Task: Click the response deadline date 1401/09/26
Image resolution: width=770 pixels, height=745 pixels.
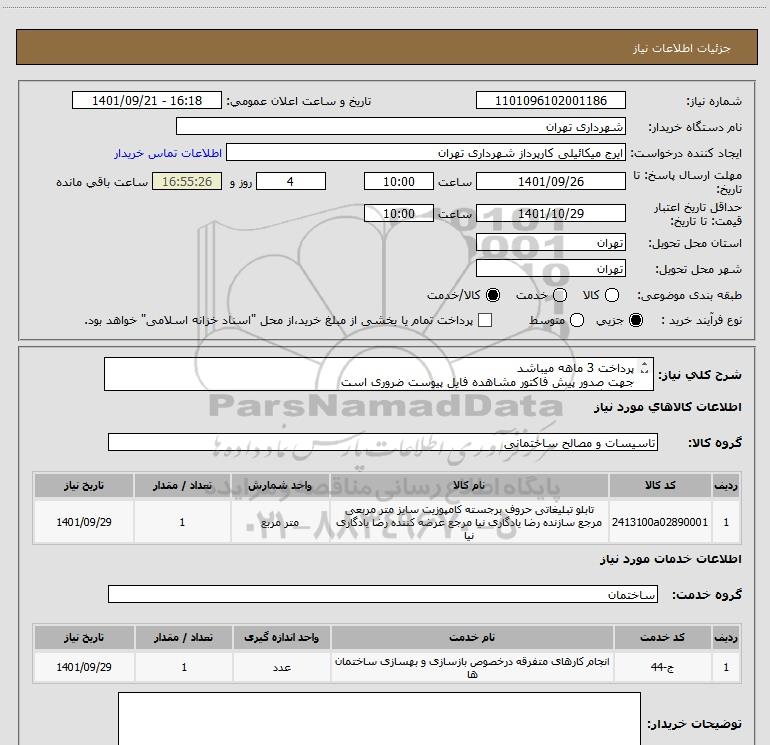Action: pyautogui.click(x=550, y=181)
